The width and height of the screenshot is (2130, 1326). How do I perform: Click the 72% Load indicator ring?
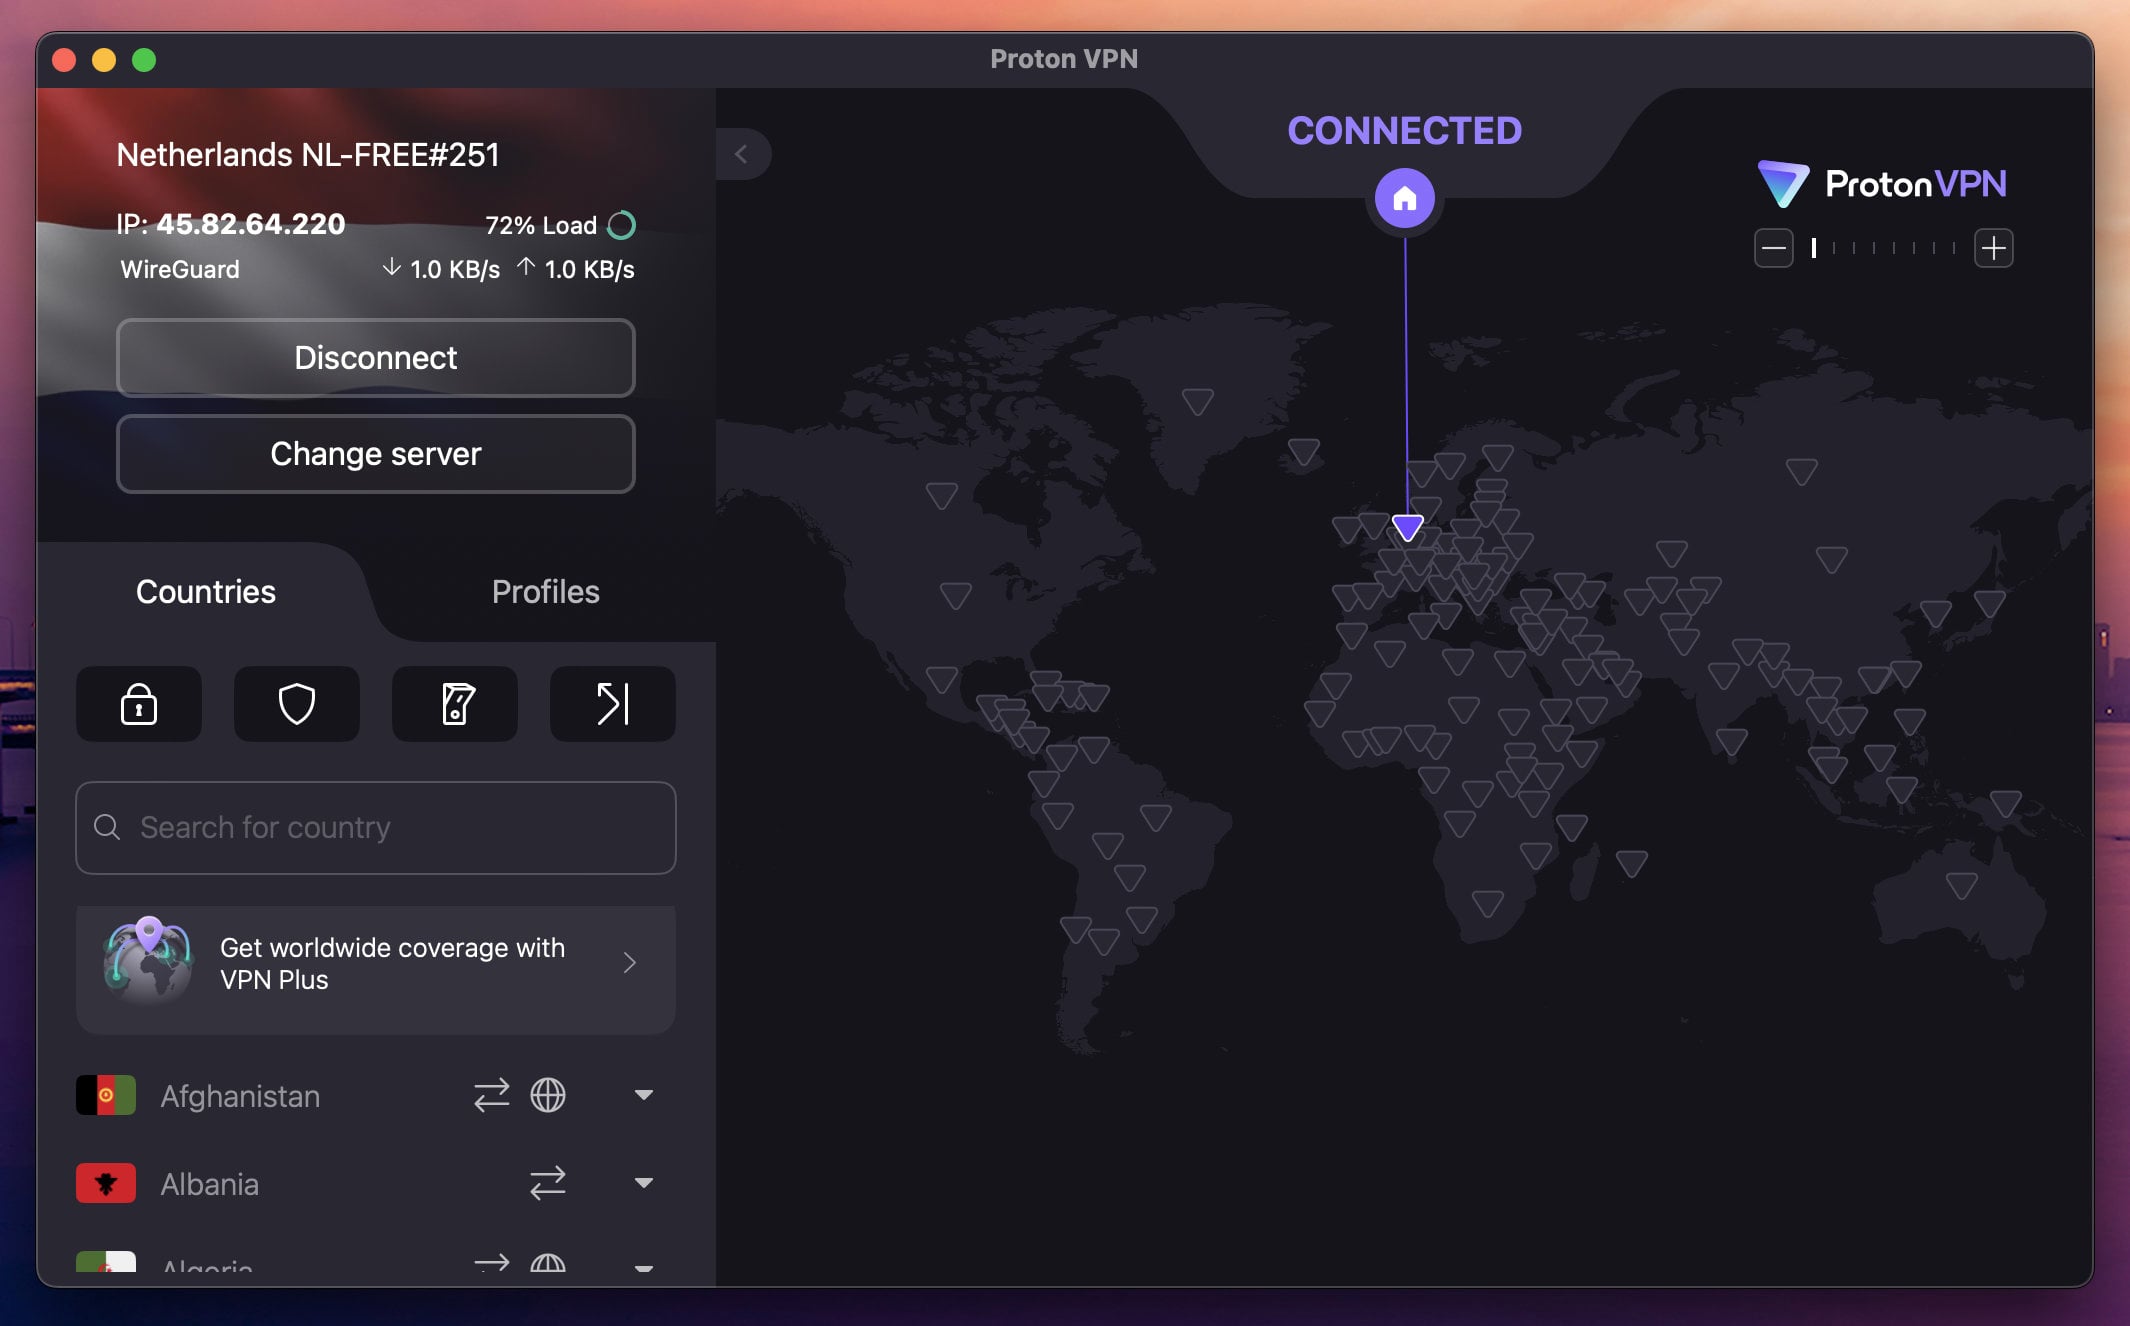coord(622,225)
